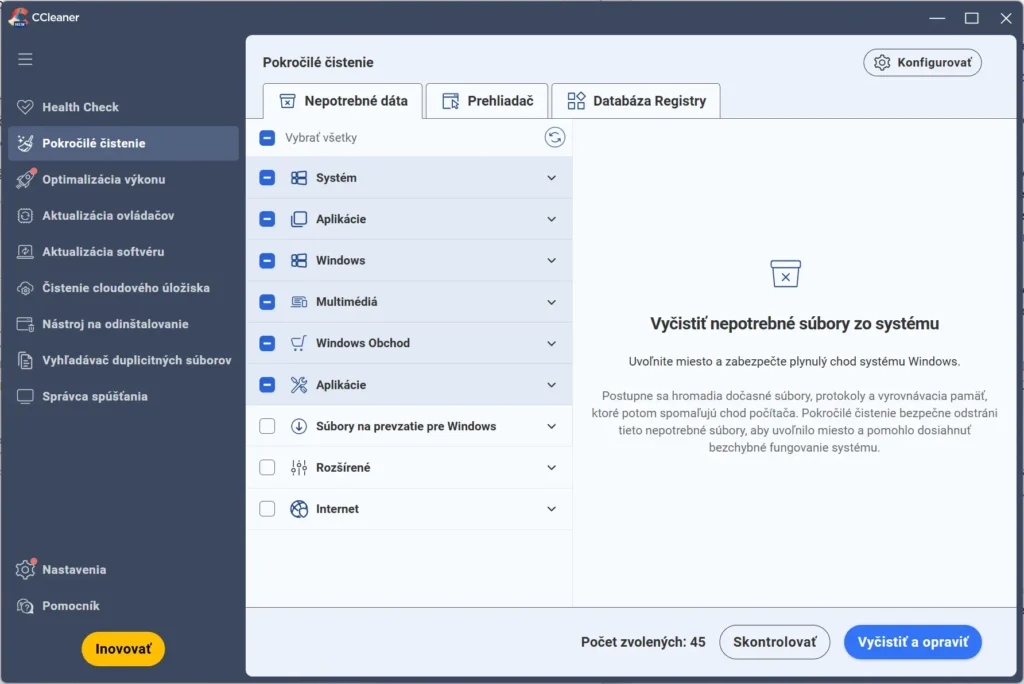
Task: Open Nástroj na odinštalovanie in the sidebar
Action: click(123, 324)
